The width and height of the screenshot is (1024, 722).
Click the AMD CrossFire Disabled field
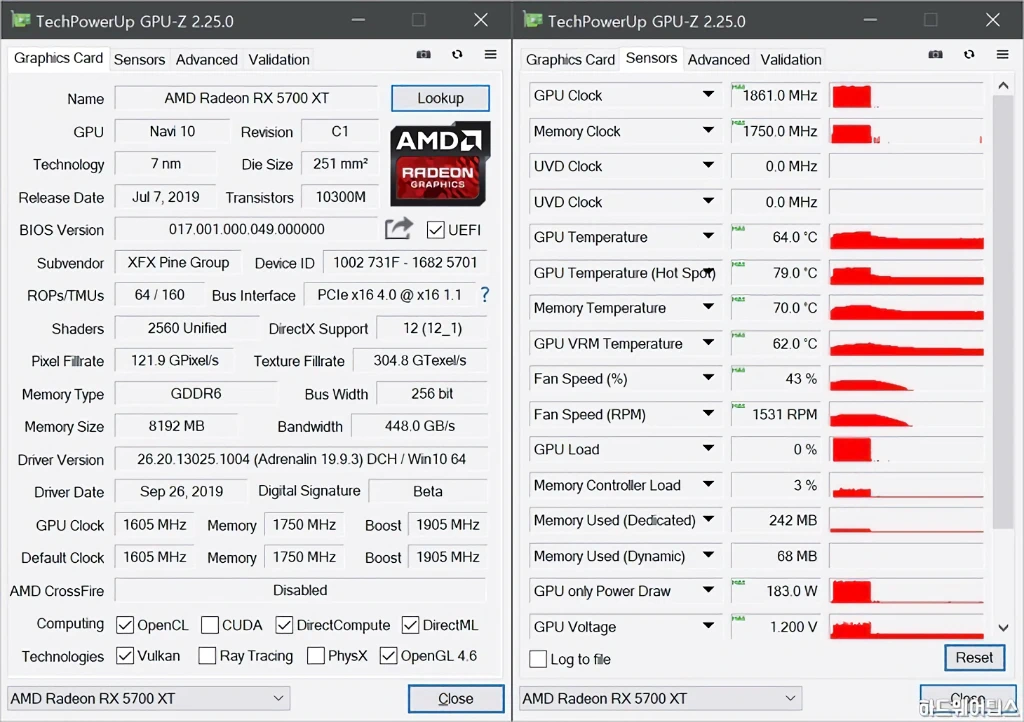click(300, 590)
